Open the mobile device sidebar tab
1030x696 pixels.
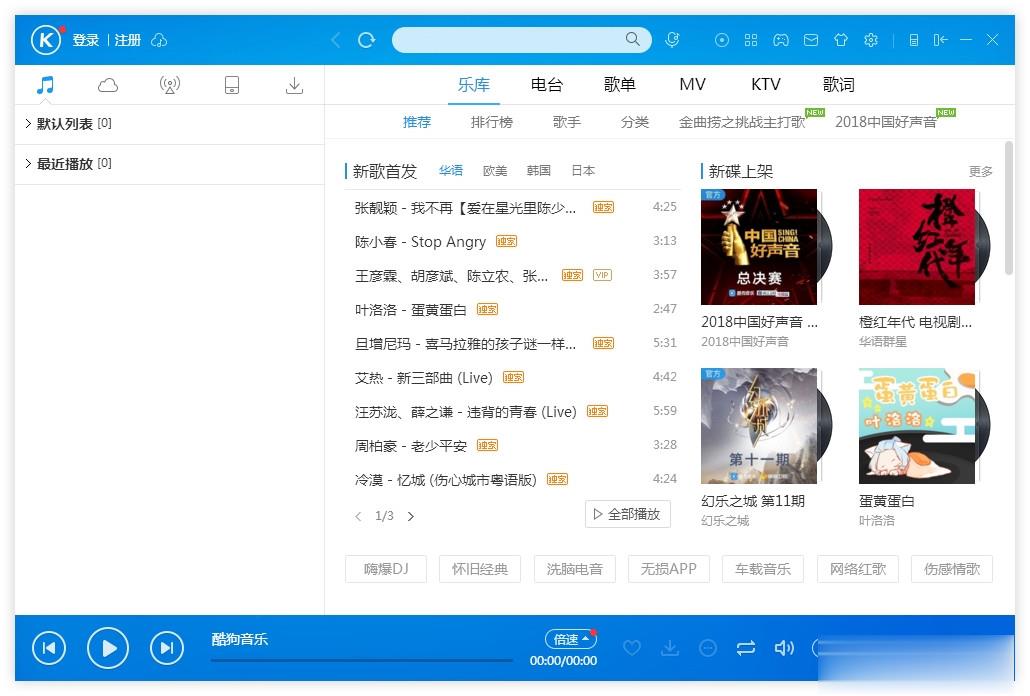[x=232, y=85]
